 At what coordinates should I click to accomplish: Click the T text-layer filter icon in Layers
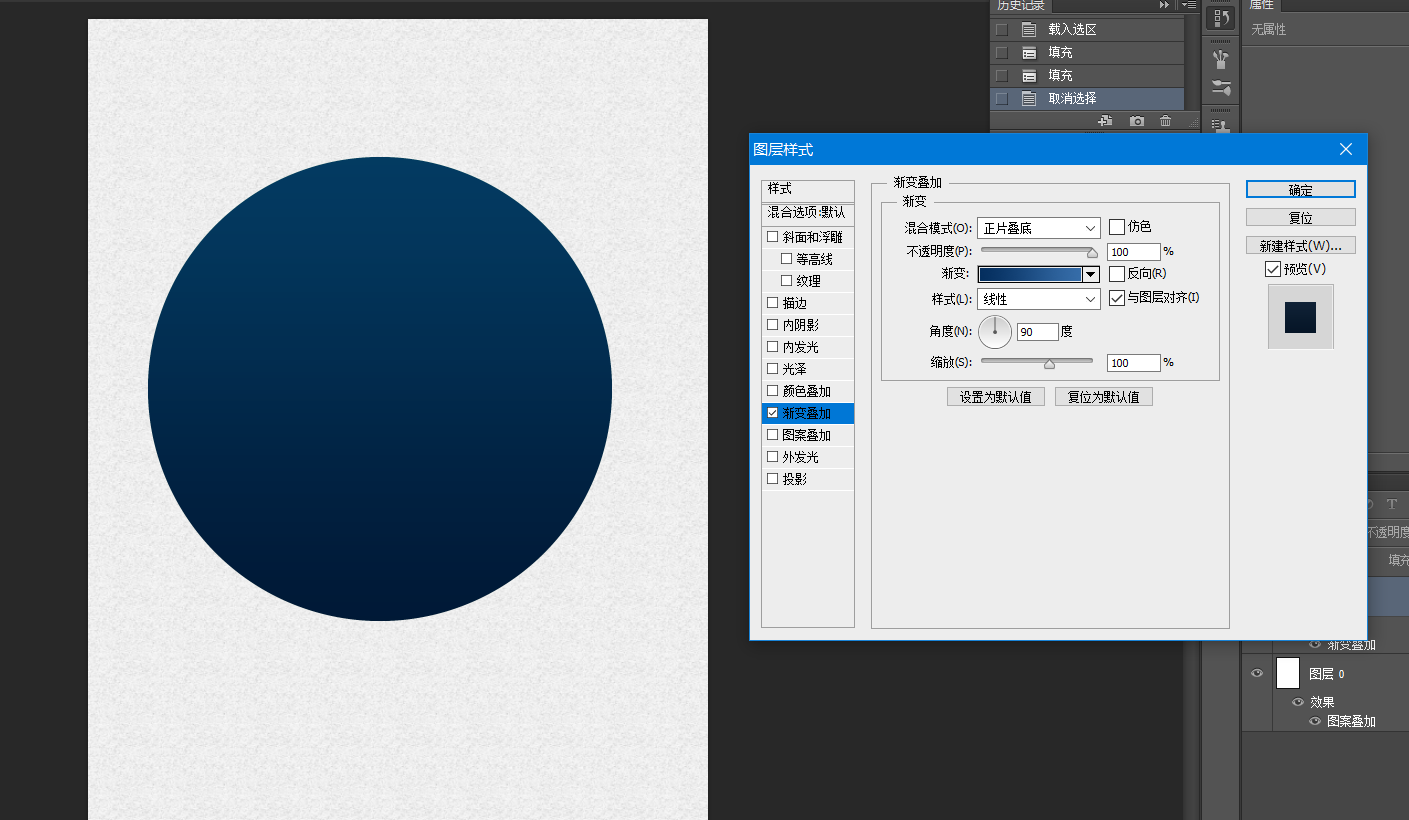[1391, 505]
